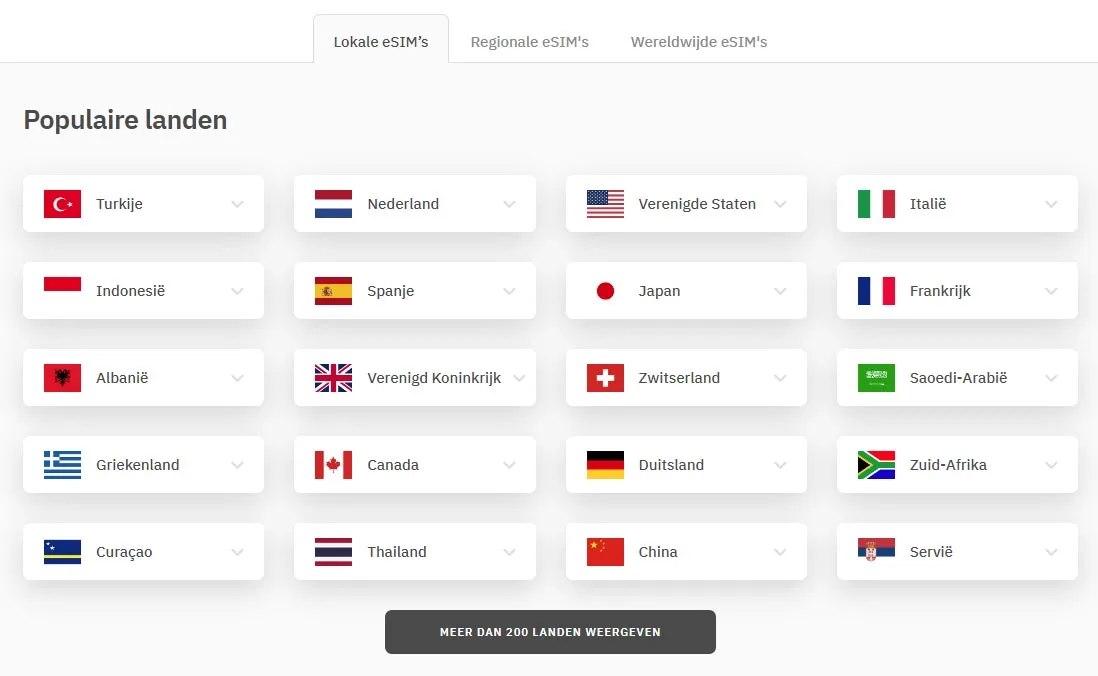
Task: Open the Wereldwijde eSIM's tab
Action: click(x=699, y=42)
